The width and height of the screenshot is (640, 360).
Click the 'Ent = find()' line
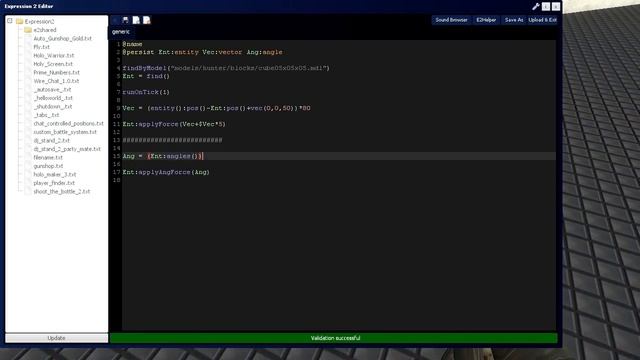146,76
